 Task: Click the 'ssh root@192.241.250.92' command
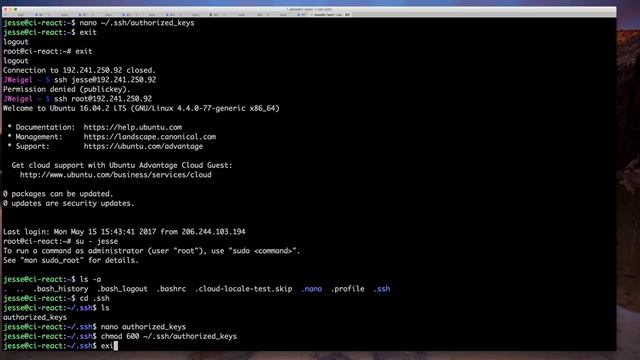[103, 99]
